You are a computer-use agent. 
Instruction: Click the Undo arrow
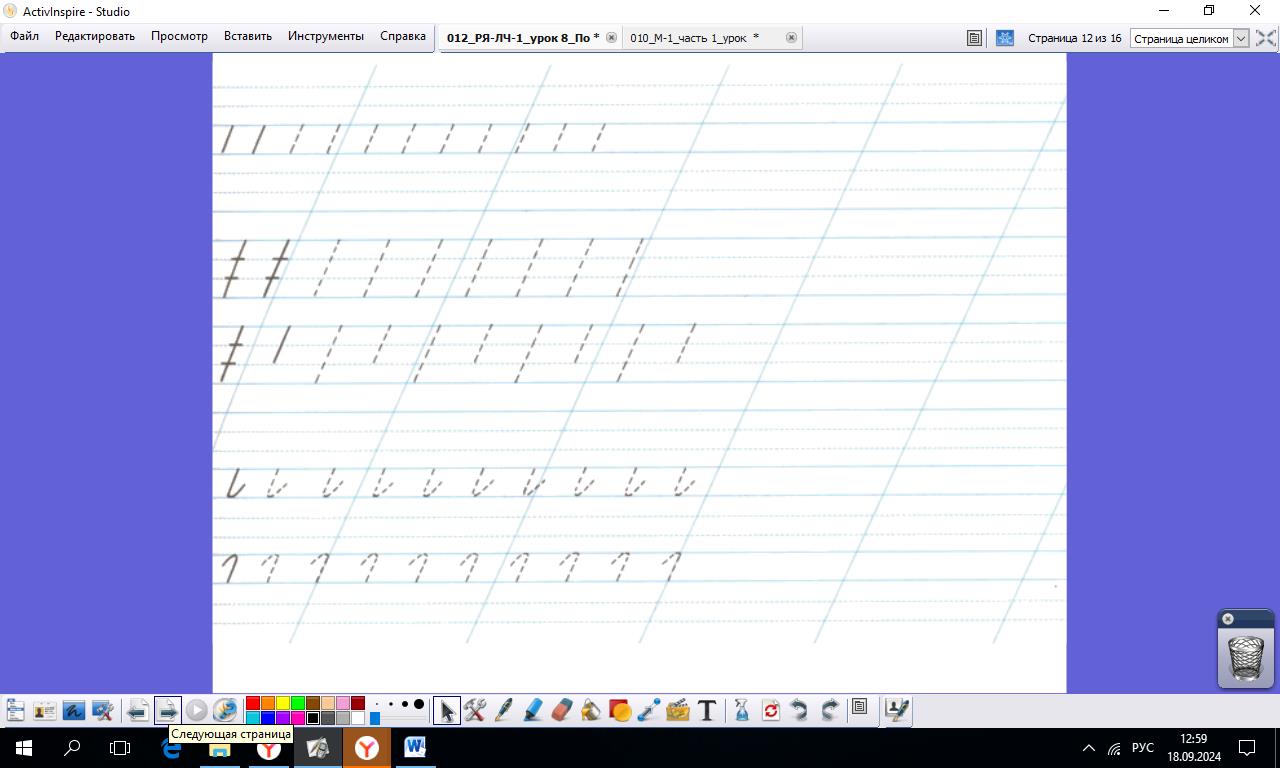click(x=800, y=710)
